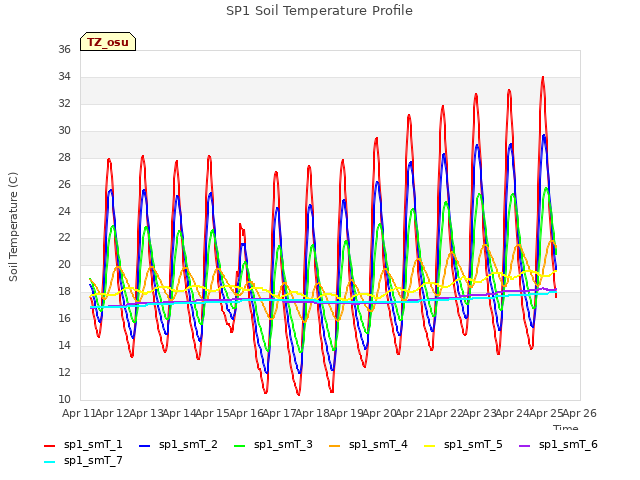Click the Time x-axis label
This screenshot has width=640, height=480.
coord(566,427)
